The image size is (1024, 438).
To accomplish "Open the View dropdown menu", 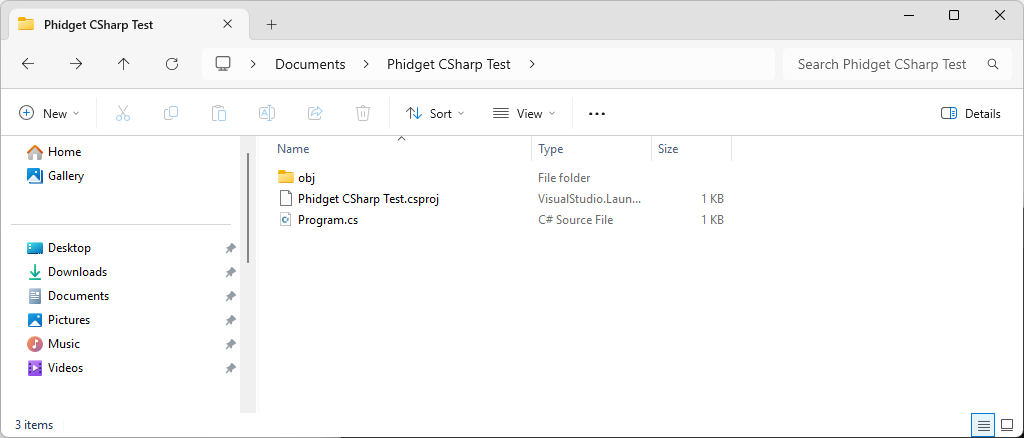I will [524, 114].
